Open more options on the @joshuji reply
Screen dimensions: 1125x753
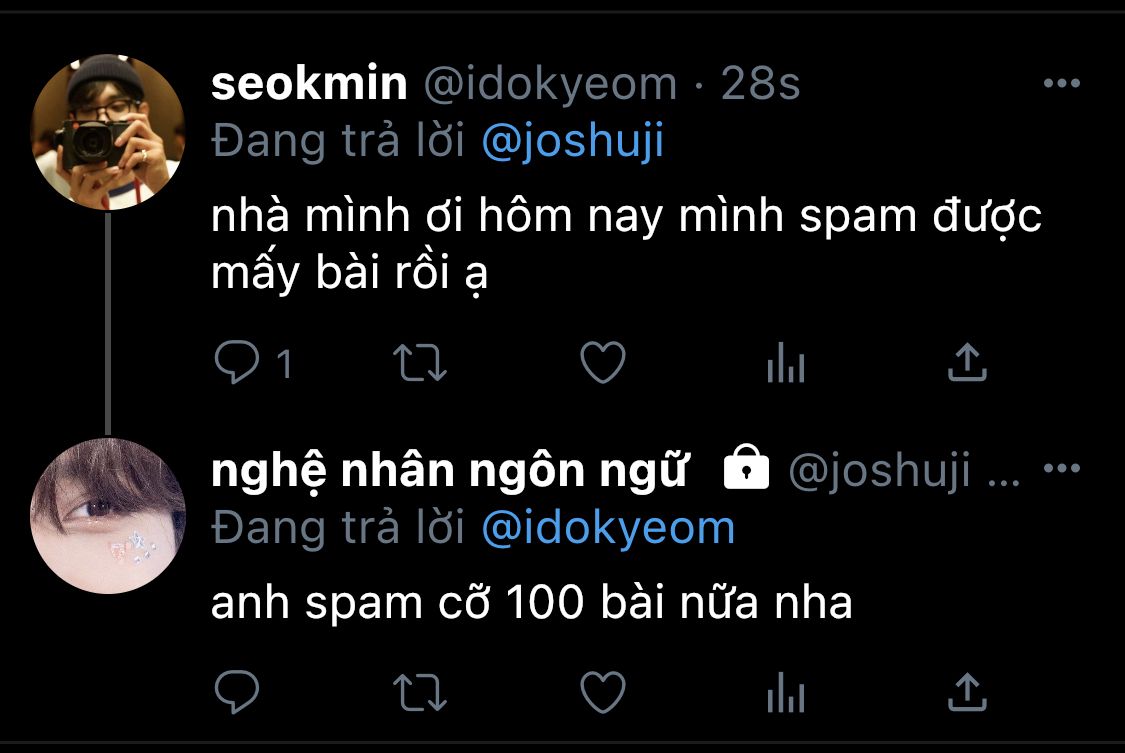click(1062, 468)
